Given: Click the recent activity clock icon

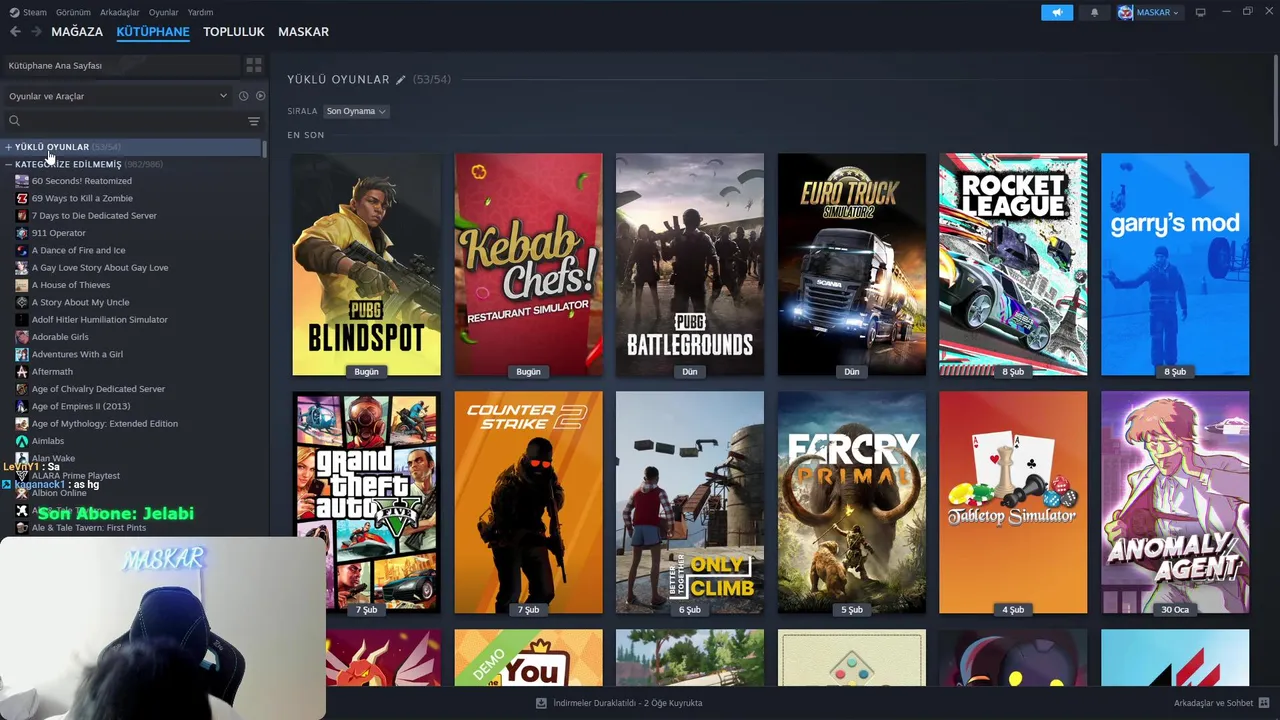Looking at the screenshot, I should tap(243, 96).
